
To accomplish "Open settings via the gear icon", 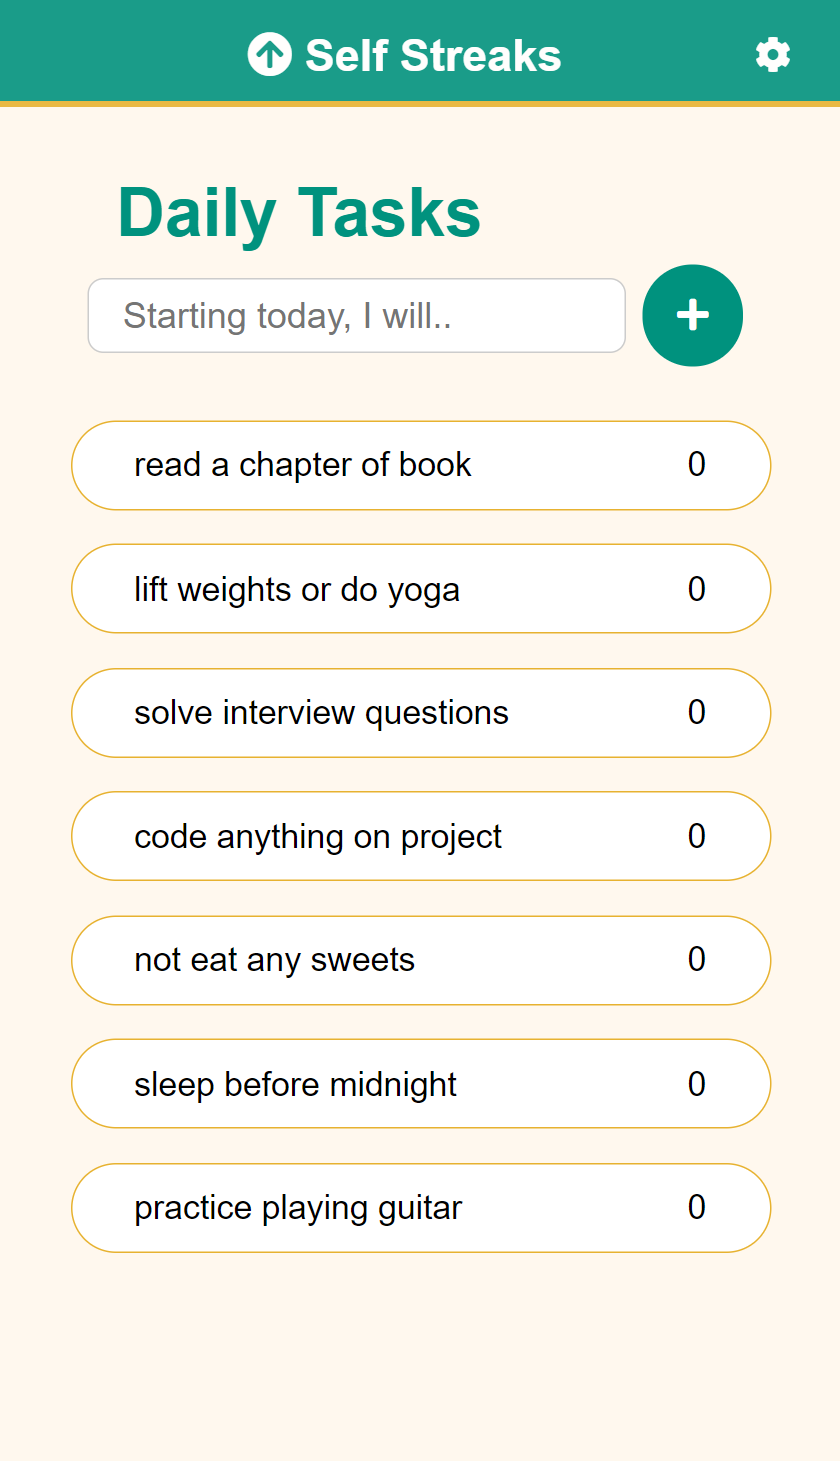I will 773,55.
